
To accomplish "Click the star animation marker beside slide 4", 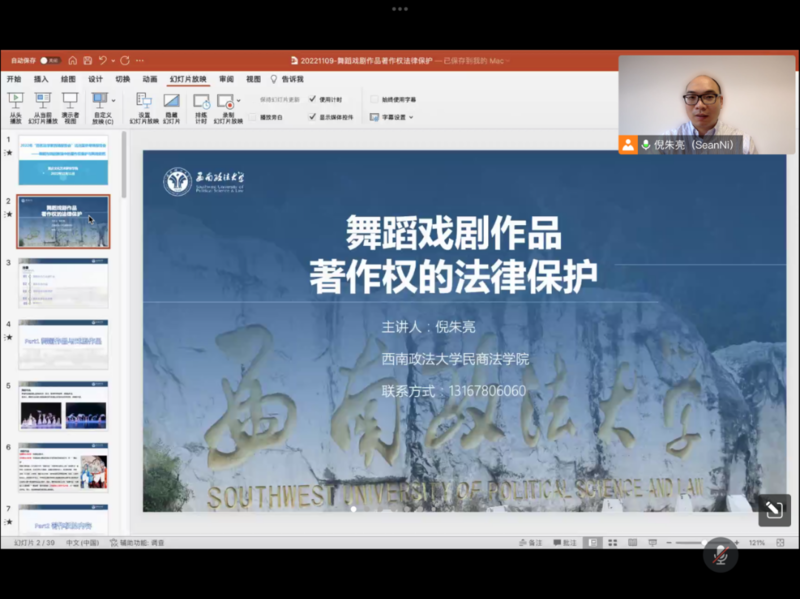I will 9,337.
